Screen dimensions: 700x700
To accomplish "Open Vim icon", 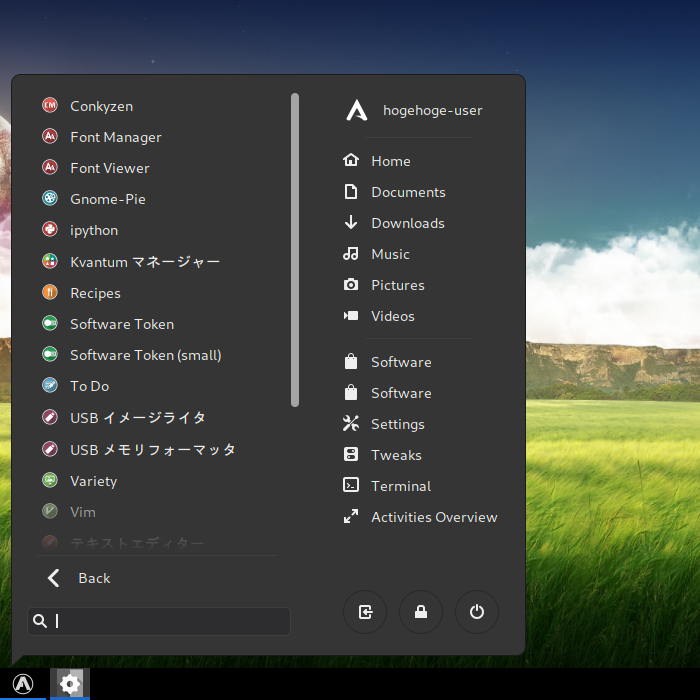I will point(50,511).
